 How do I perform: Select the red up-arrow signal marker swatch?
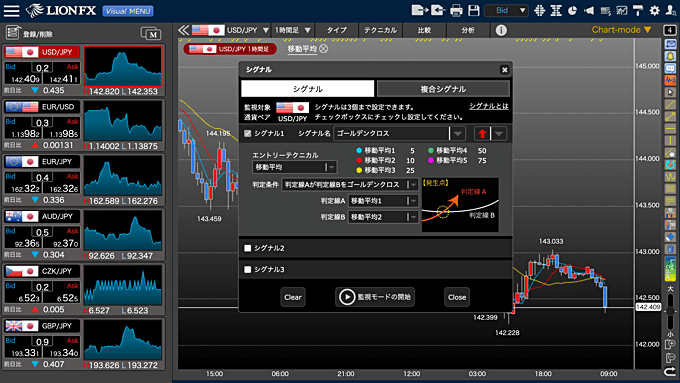(482, 134)
